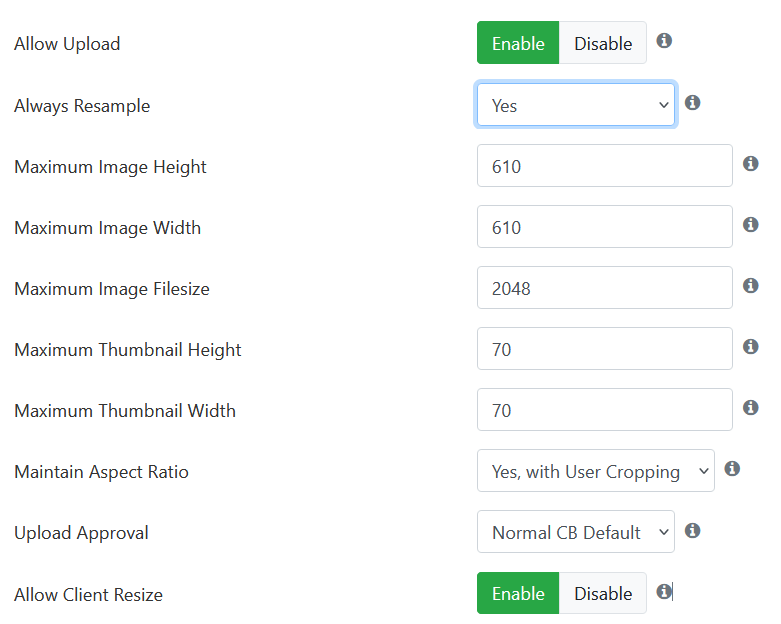The width and height of the screenshot is (781, 624).
Task: Click info icon next to Allow Upload
Action: point(664,40)
